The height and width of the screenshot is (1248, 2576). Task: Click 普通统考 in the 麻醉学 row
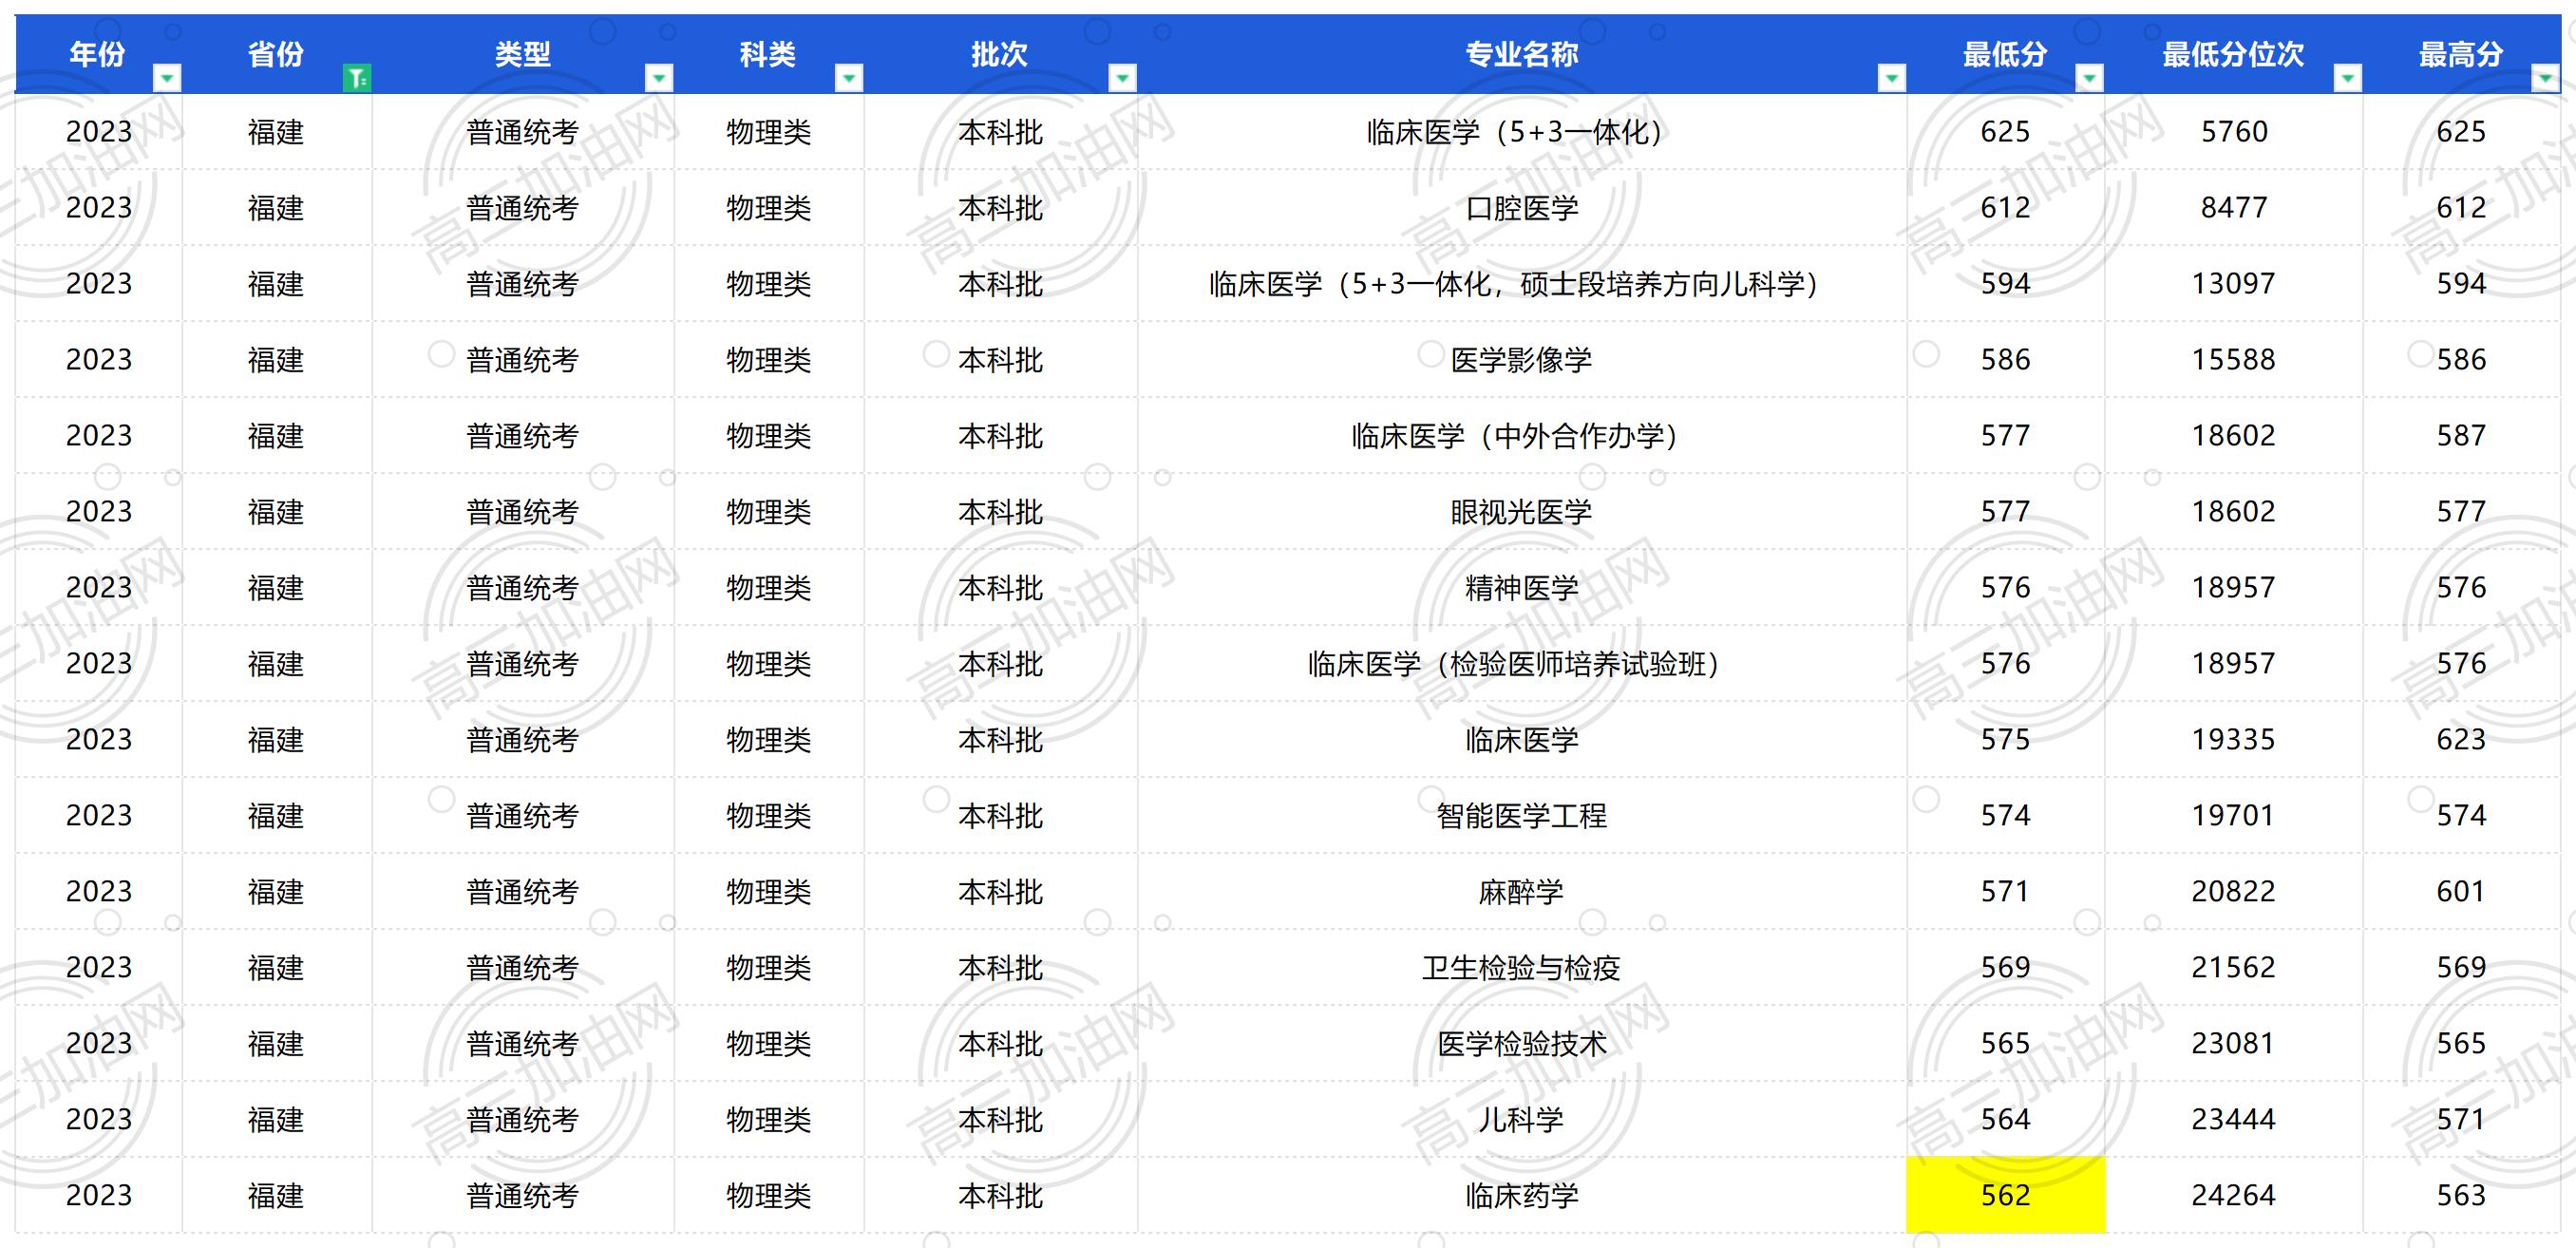click(x=523, y=892)
